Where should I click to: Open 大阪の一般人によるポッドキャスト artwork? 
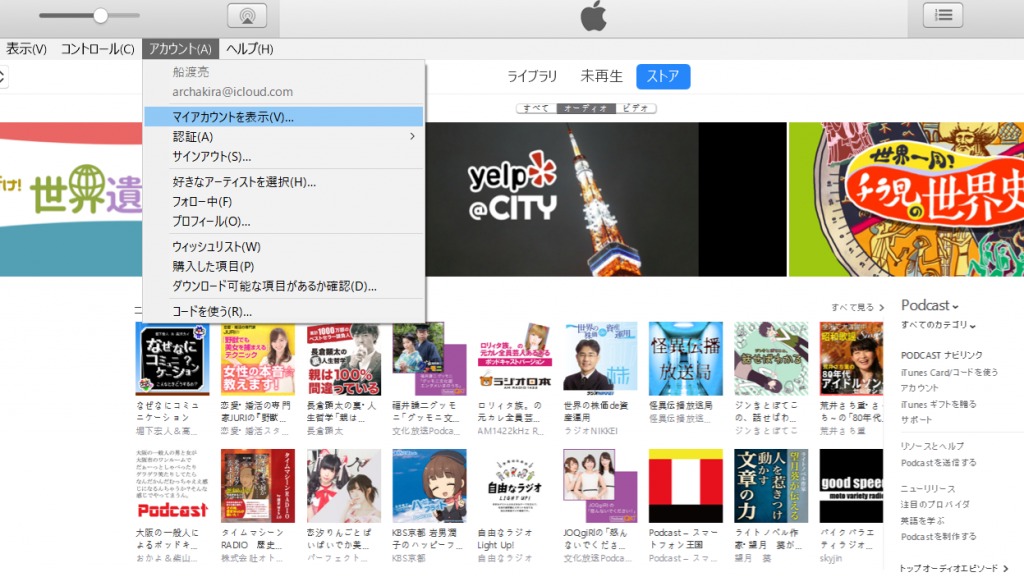pos(172,486)
